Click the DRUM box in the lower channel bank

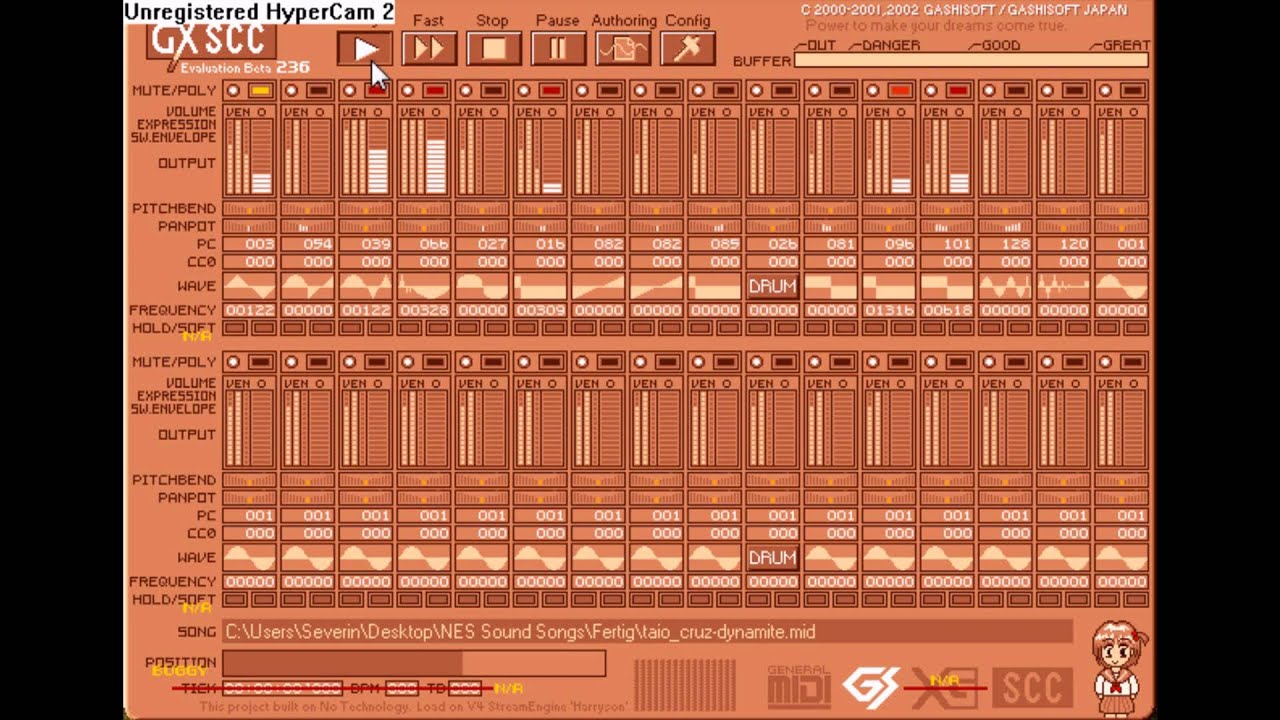(772, 558)
